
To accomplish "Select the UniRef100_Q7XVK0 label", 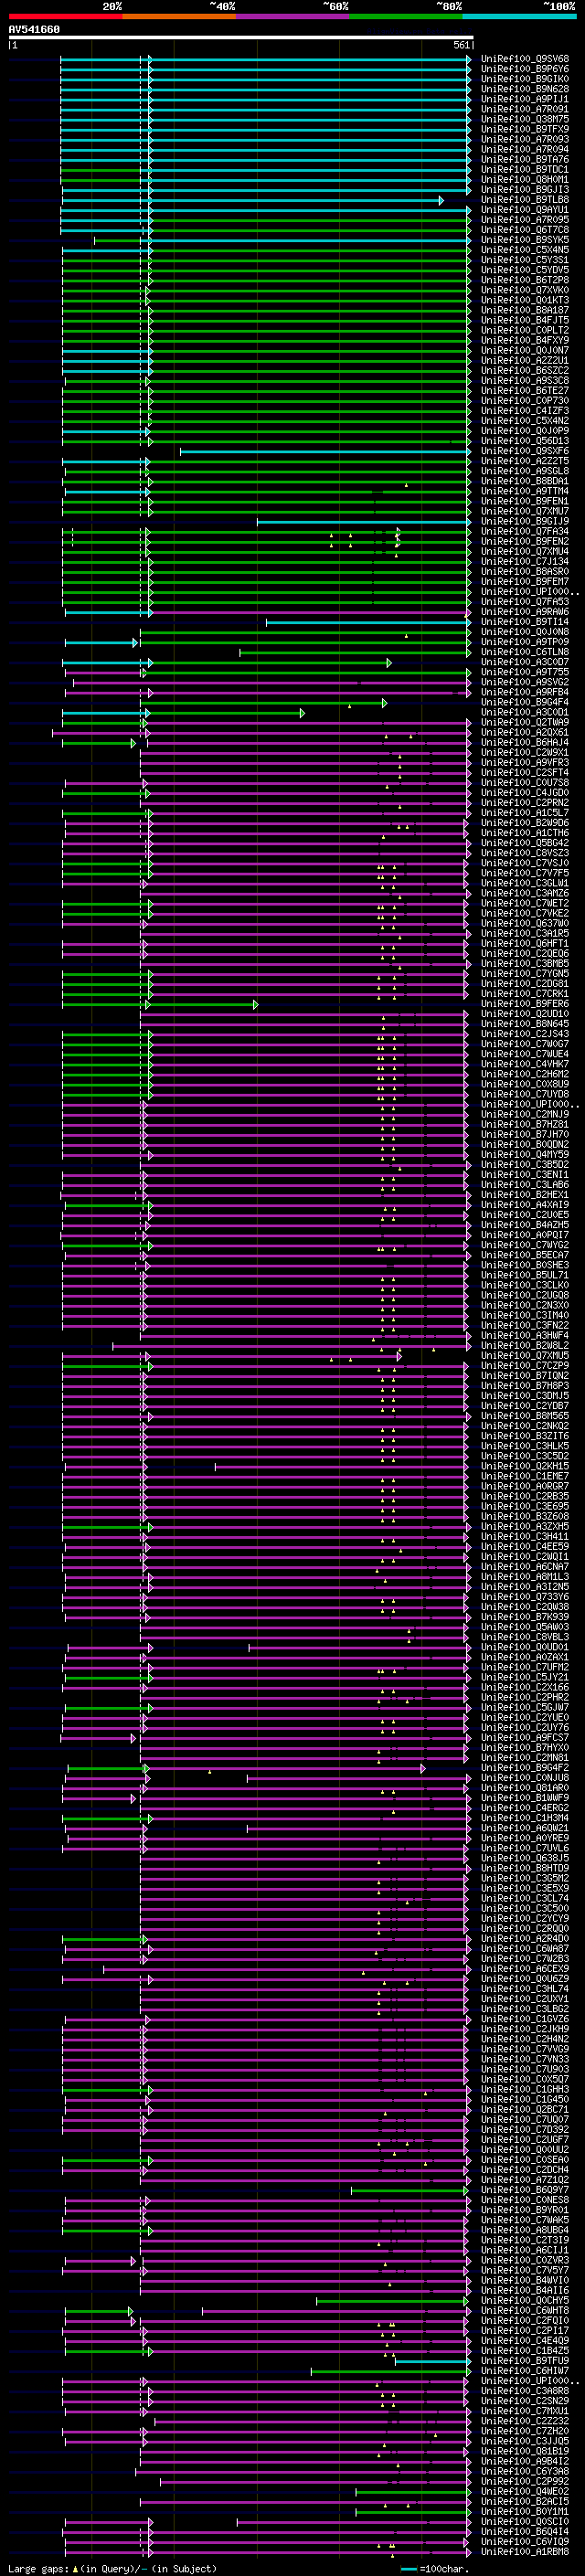I will pyautogui.click(x=525, y=290).
